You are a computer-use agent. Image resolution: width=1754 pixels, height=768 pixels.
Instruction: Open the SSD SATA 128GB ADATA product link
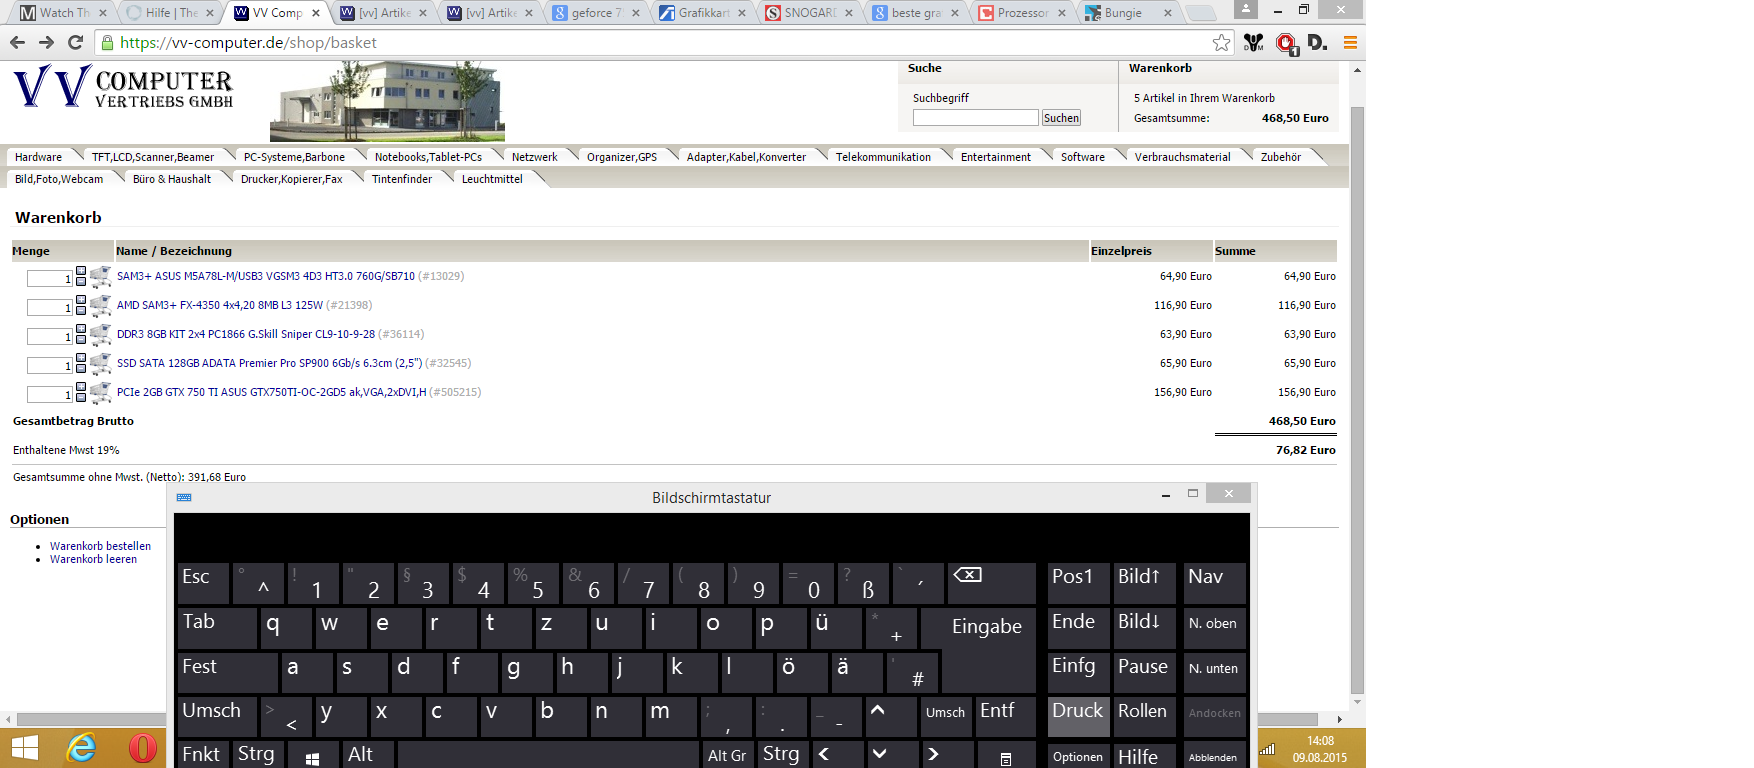269,363
